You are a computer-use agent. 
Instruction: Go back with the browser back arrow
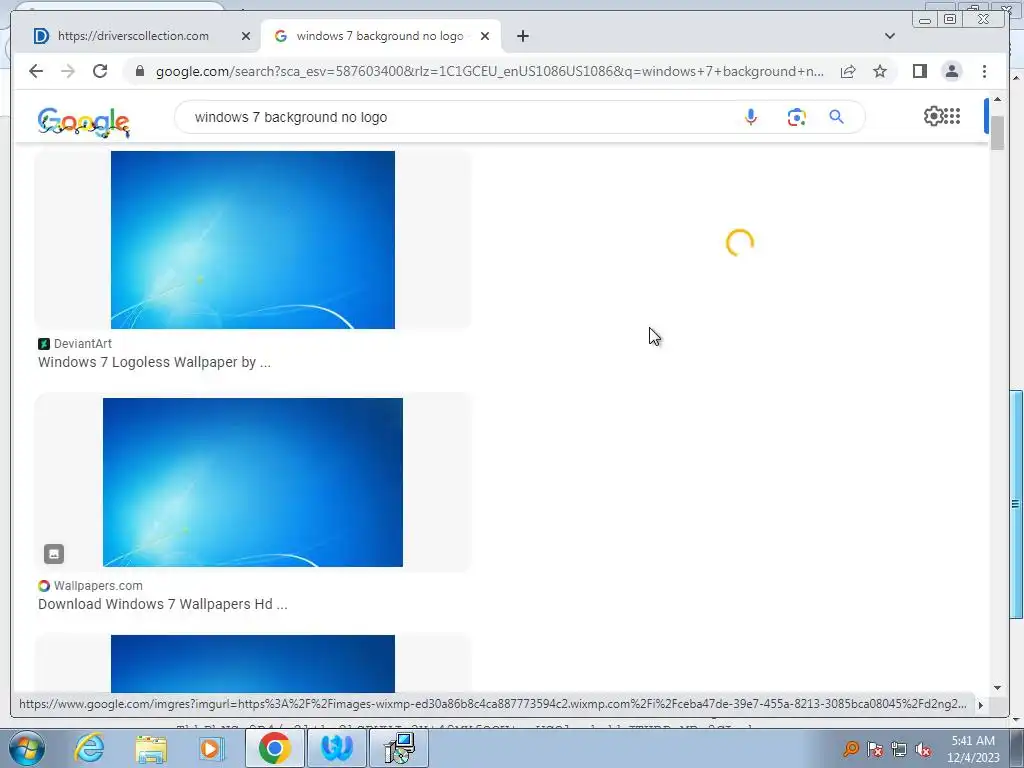(x=36, y=71)
